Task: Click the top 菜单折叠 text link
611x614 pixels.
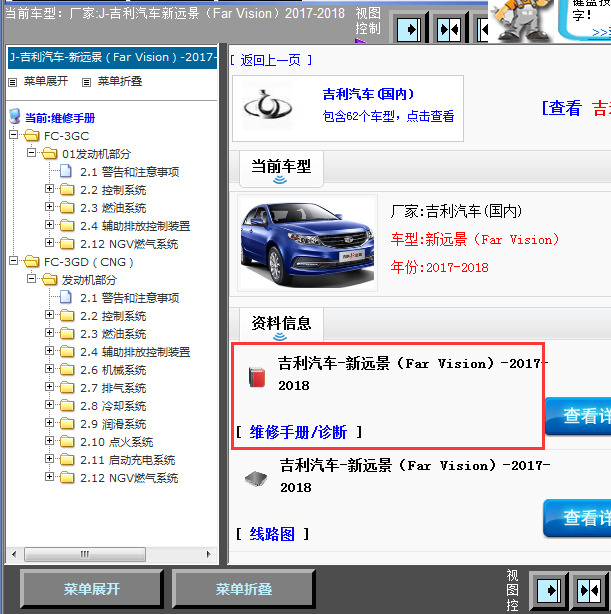Action: click(119, 81)
